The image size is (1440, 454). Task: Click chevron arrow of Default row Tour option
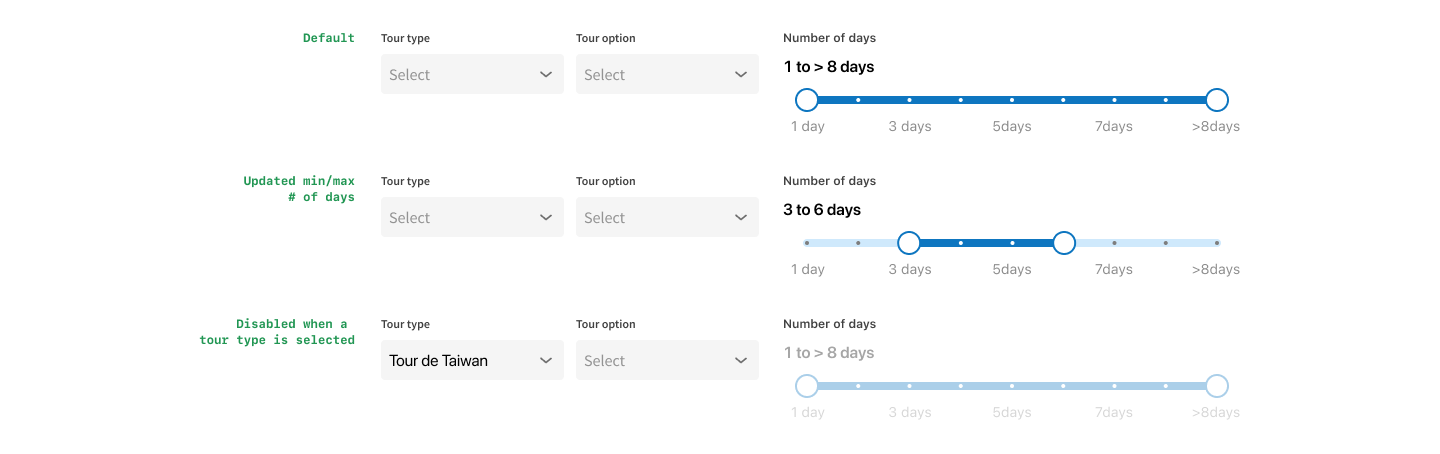tap(741, 75)
